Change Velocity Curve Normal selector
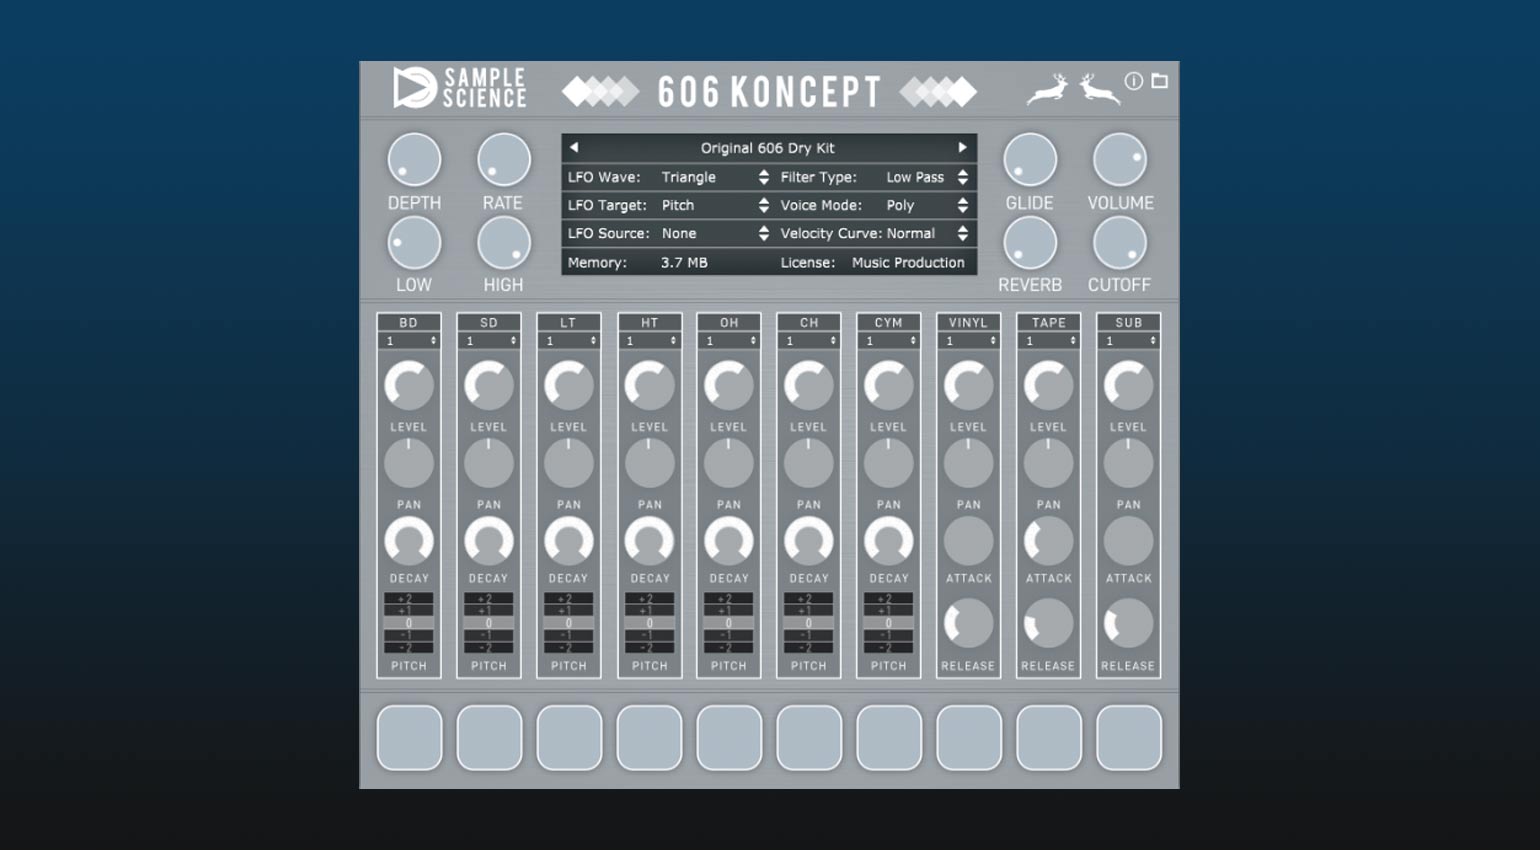The image size is (1540, 850). coord(927,233)
